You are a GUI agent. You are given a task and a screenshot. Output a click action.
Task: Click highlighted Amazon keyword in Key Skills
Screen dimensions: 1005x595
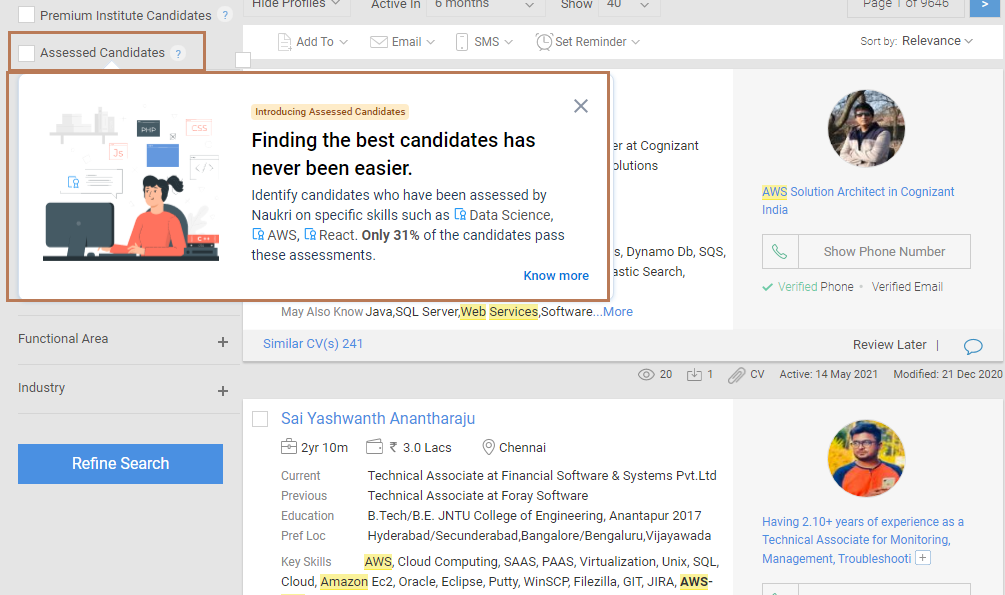(x=344, y=582)
